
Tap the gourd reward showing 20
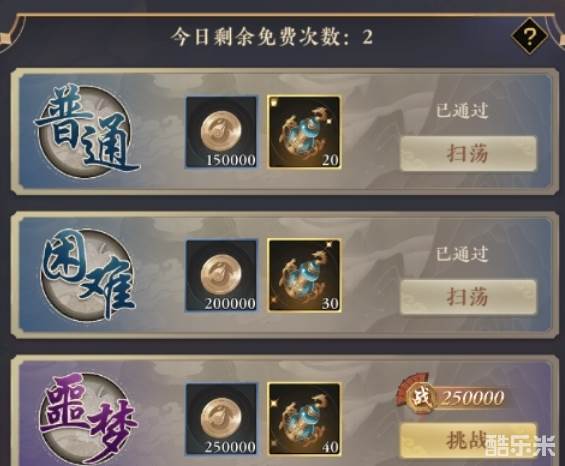tap(304, 132)
